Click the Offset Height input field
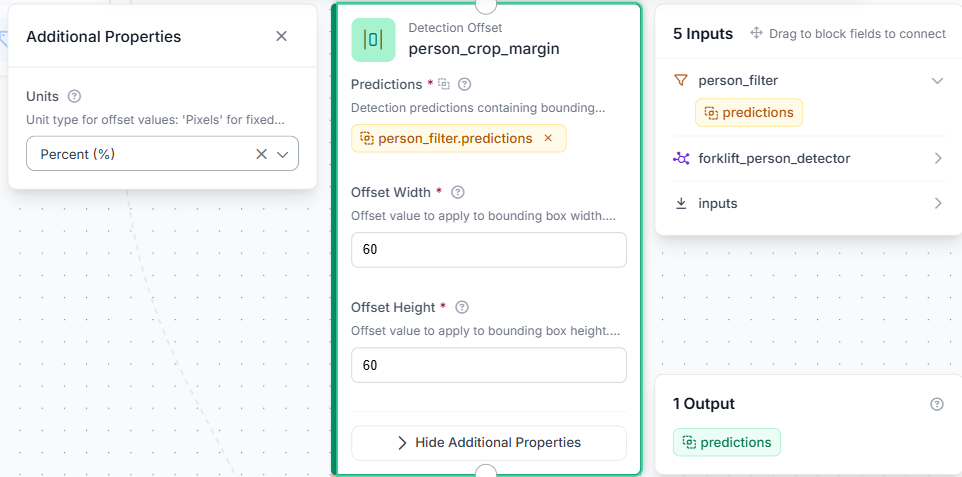 pyautogui.click(x=489, y=365)
